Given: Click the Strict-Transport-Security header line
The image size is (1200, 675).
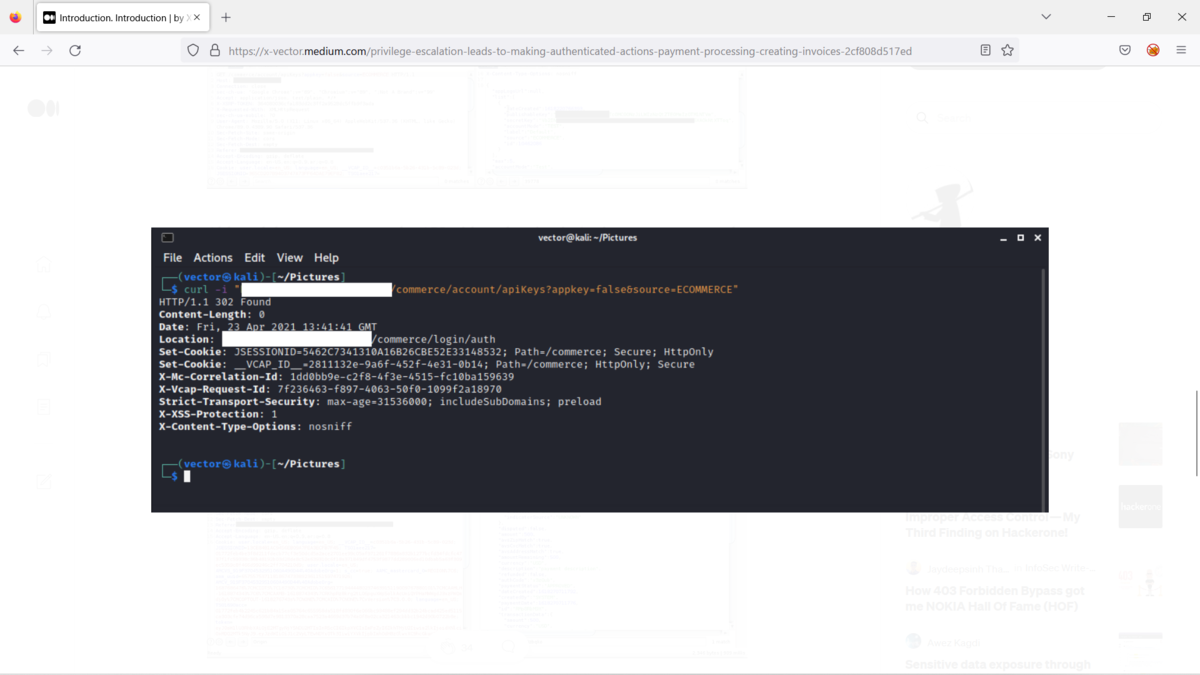Looking at the screenshot, I should 380,402.
